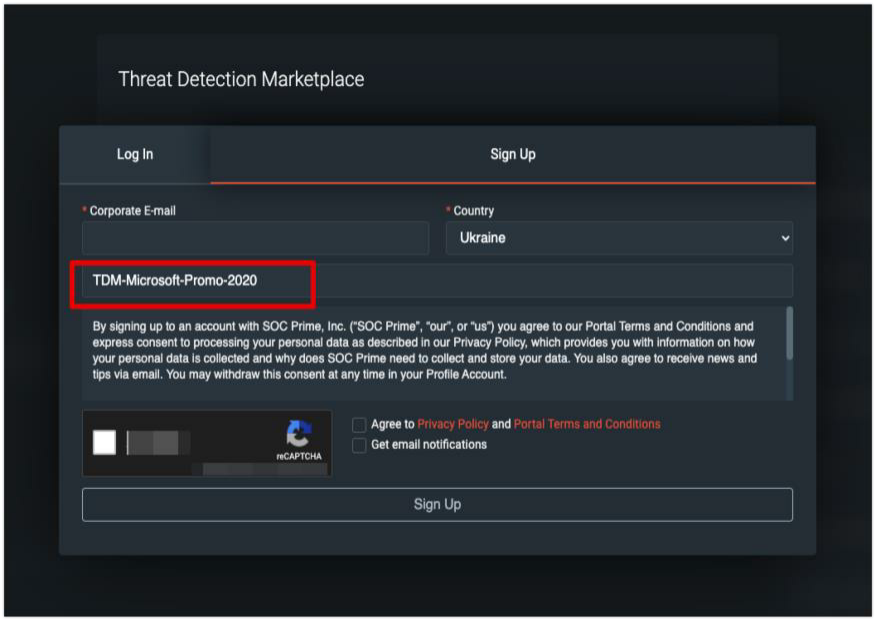
Task: Open the Country dropdown showing Ukraine
Action: pyautogui.click(x=619, y=238)
